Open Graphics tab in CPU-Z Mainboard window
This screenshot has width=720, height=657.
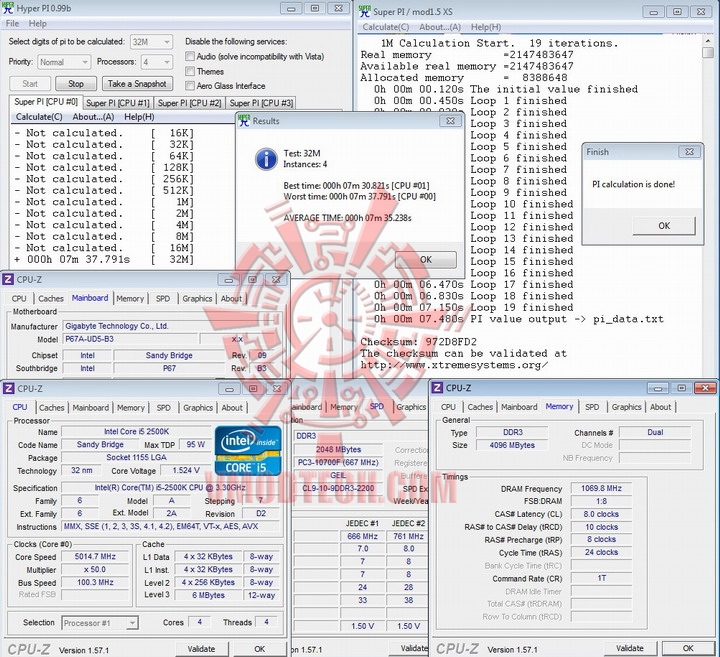(197, 298)
